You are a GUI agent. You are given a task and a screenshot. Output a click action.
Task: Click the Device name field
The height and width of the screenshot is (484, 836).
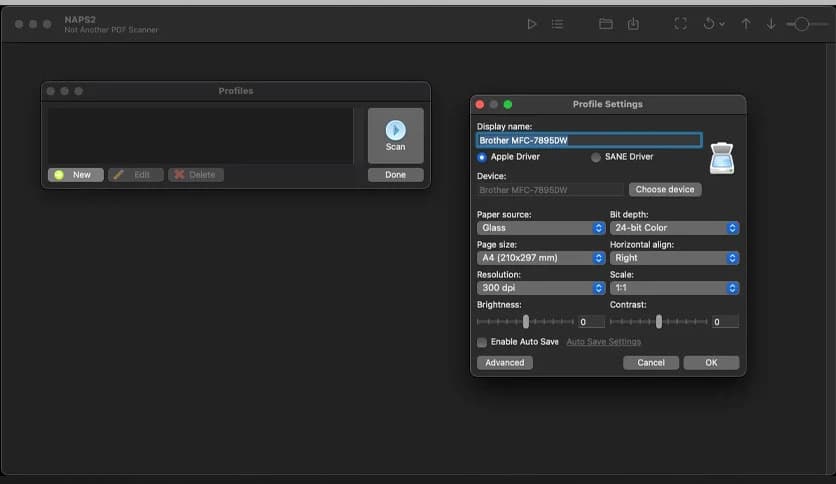550,190
